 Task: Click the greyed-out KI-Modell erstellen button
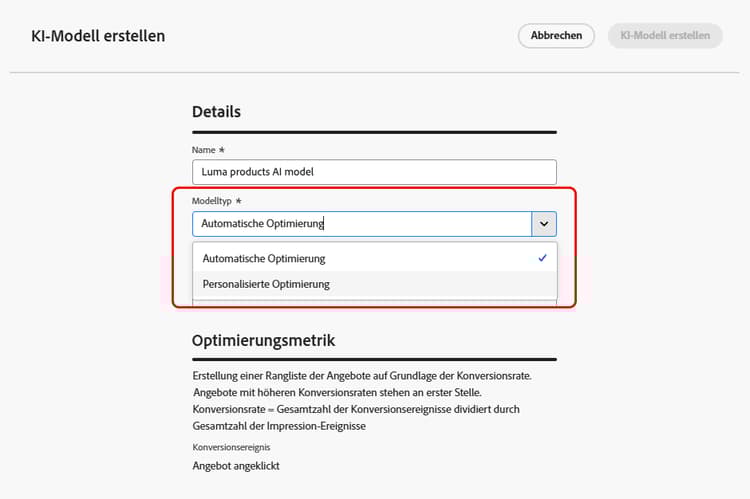[x=665, y=35]
